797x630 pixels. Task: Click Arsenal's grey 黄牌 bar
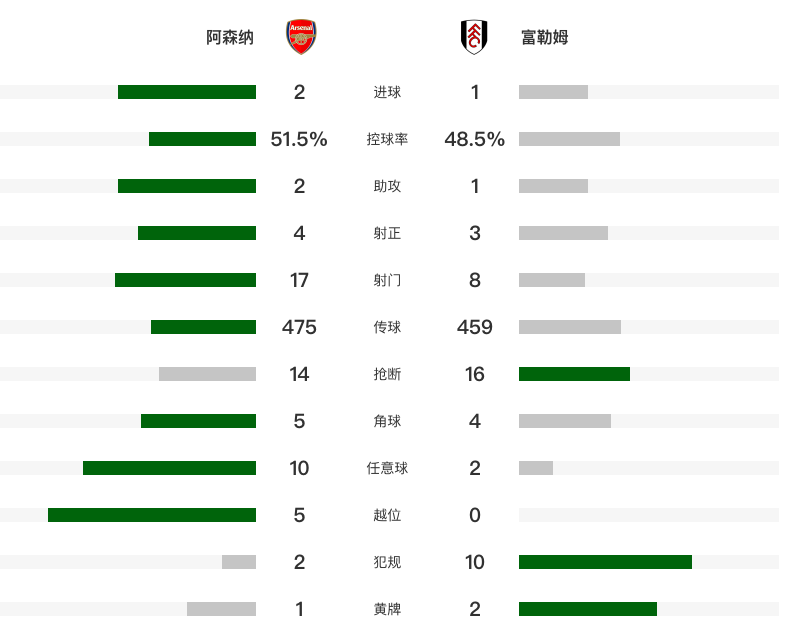(222, 609)
